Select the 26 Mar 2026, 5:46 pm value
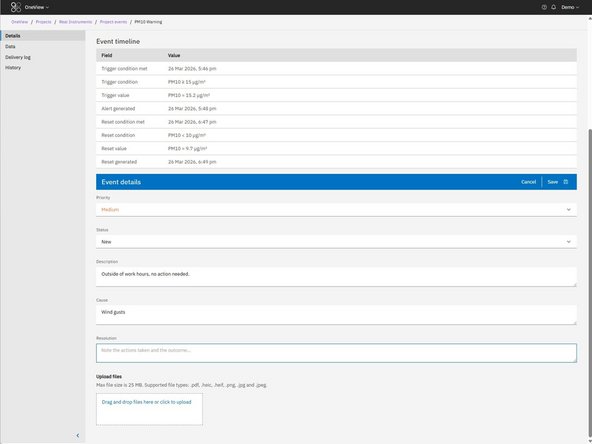Screen dimensions: 592x444 click(192, 69)
